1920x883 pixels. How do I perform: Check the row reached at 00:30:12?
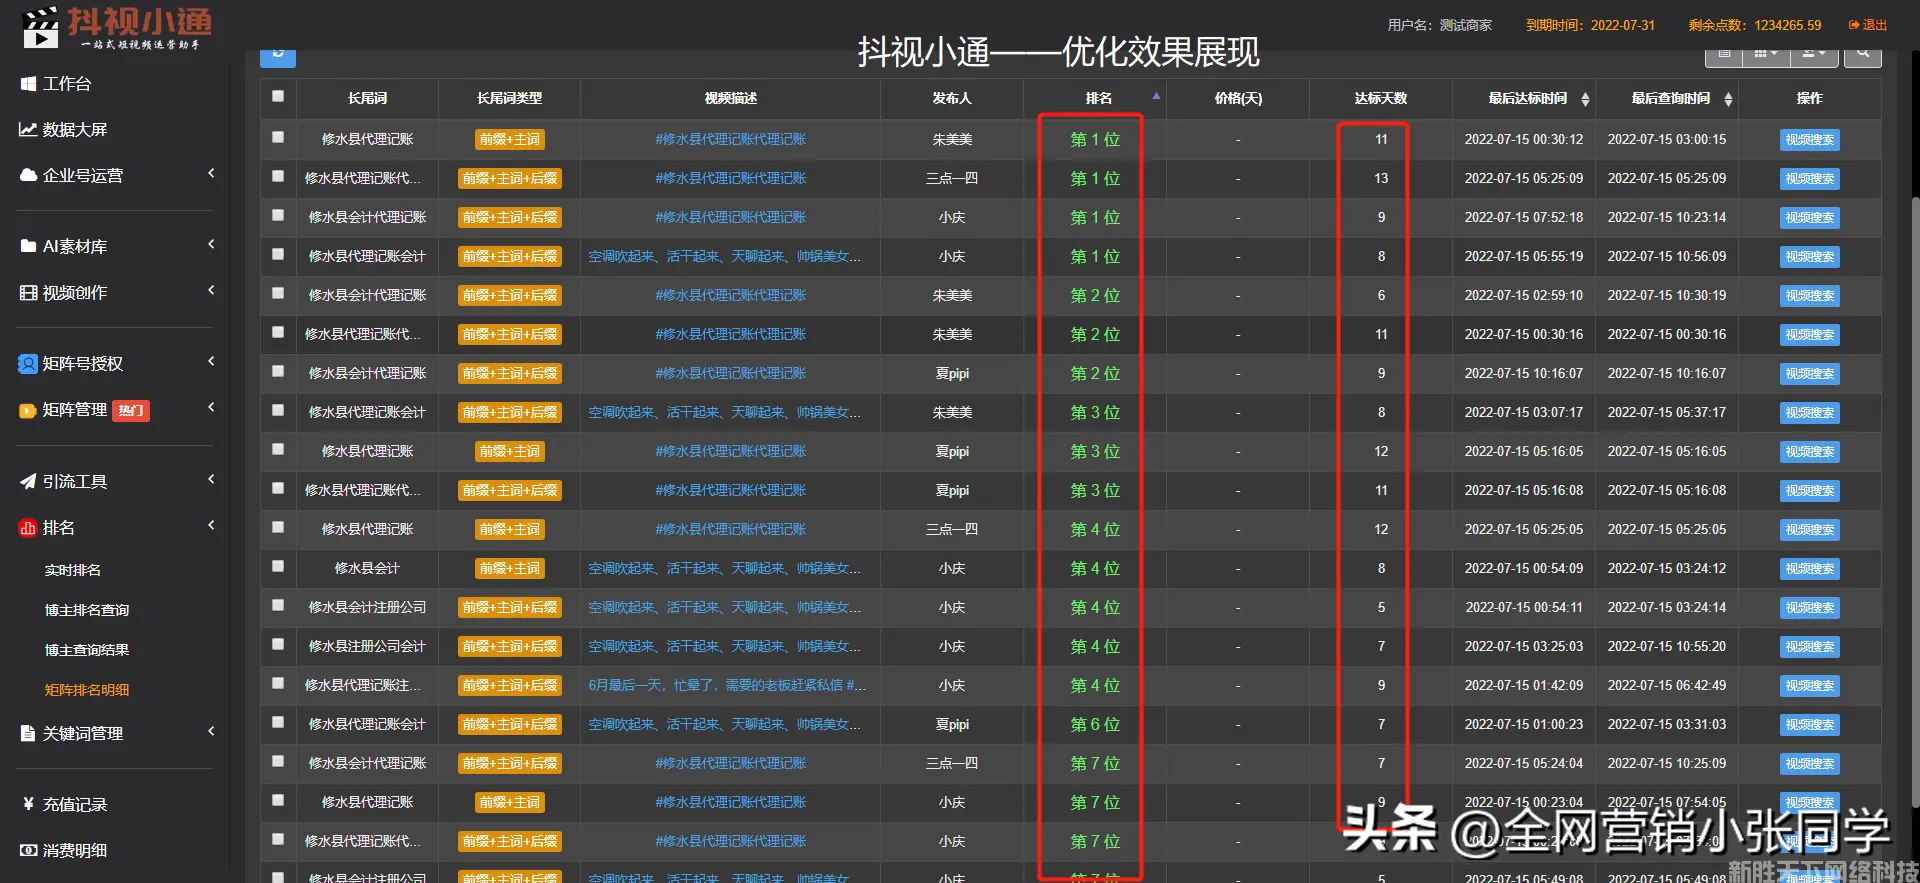click(278, 138)
